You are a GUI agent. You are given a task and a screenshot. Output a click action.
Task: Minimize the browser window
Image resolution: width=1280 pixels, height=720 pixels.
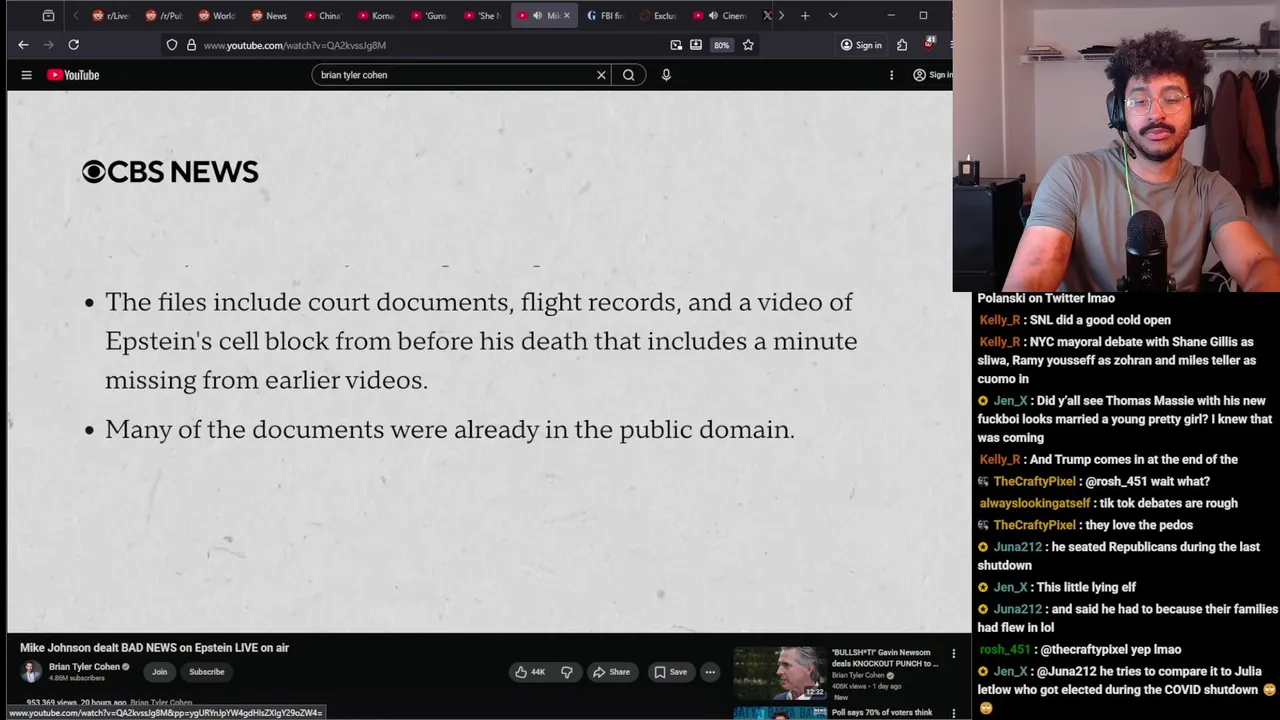[891, 16]
